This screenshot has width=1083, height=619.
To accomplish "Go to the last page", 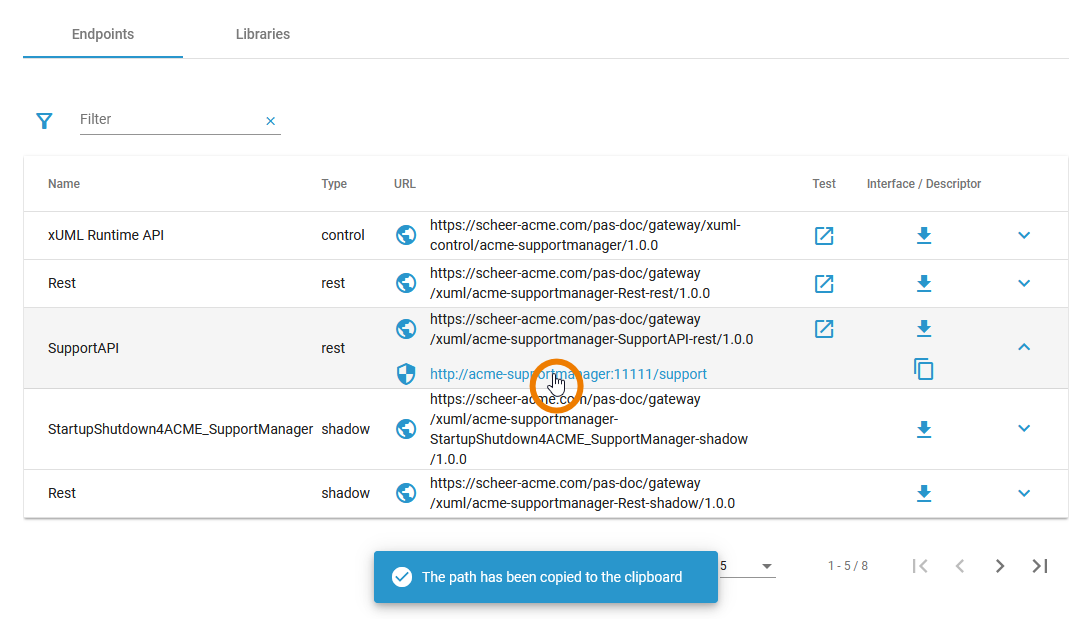I will (x=1040, y=566).
